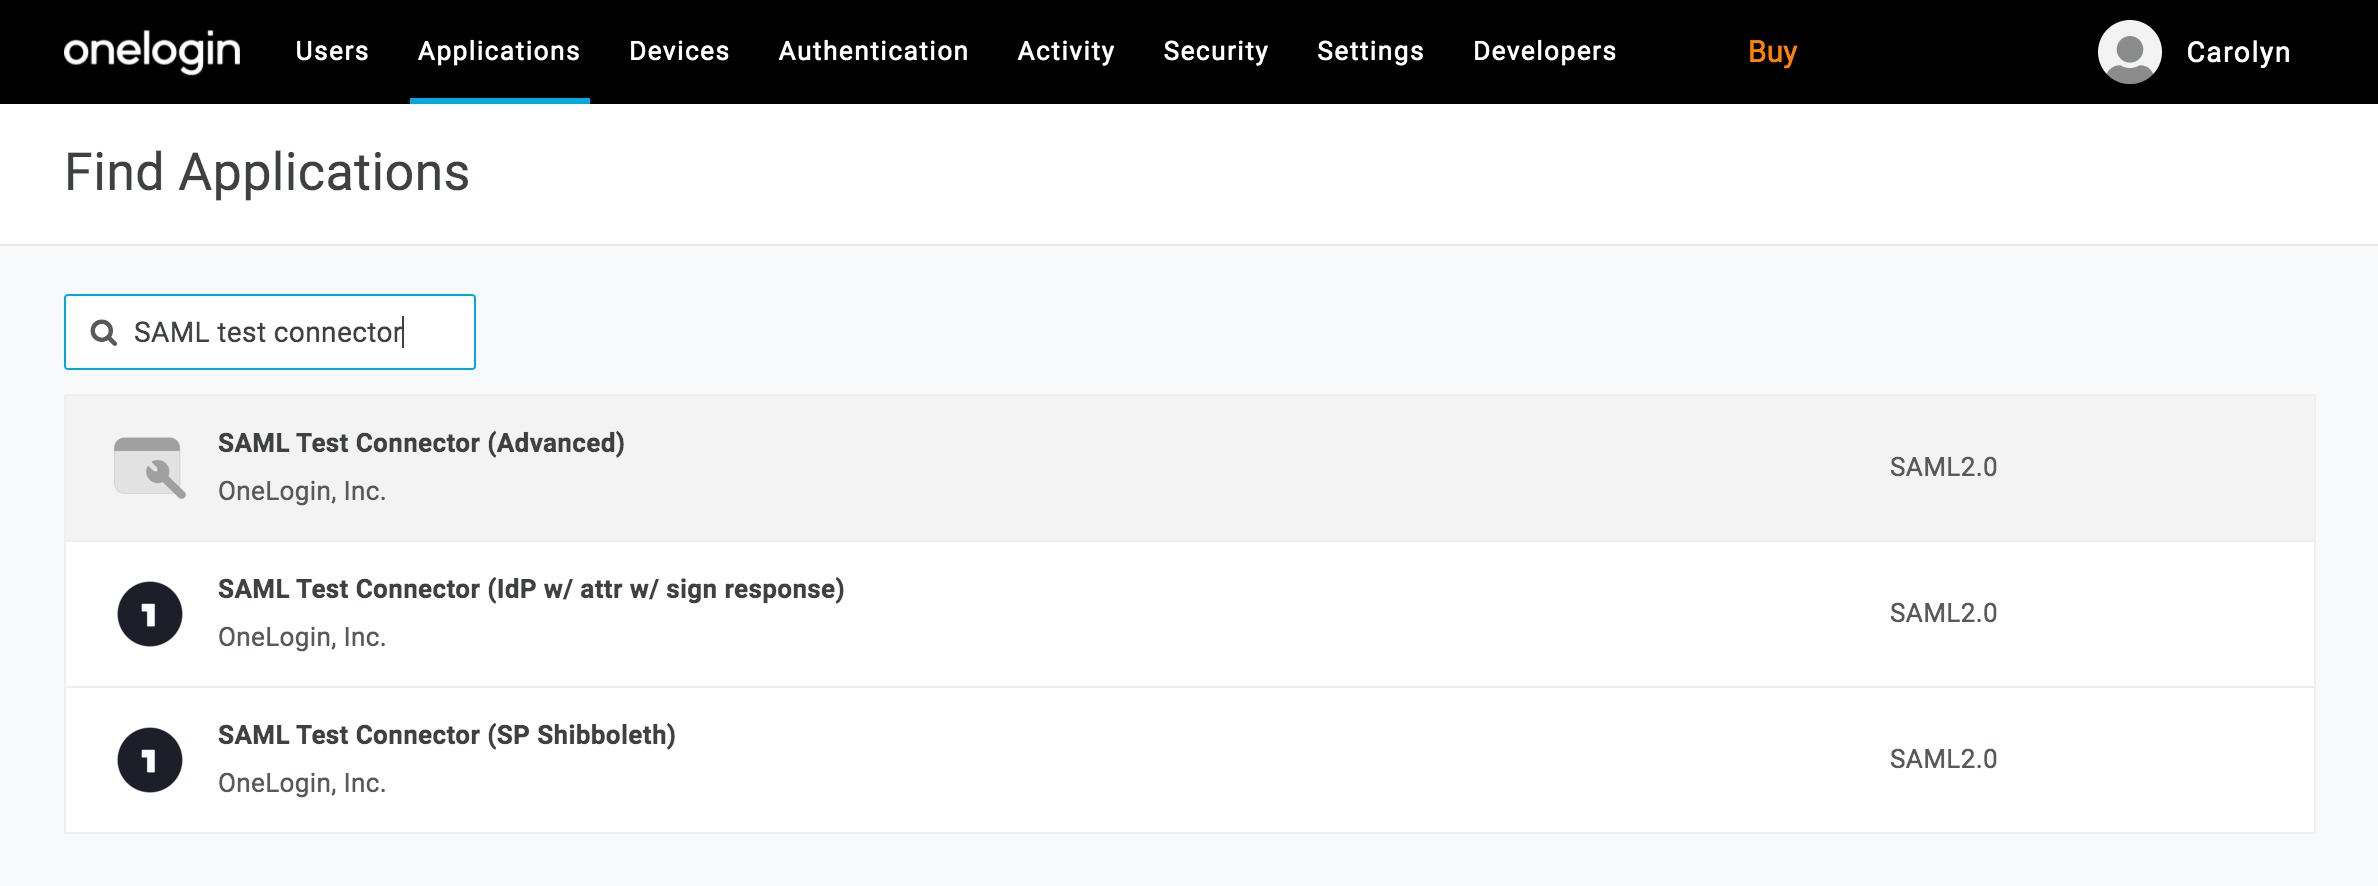The width and height of the screenshot is (2378, 886).
Task: Open the Carolyn account name
Action: 2238,52
